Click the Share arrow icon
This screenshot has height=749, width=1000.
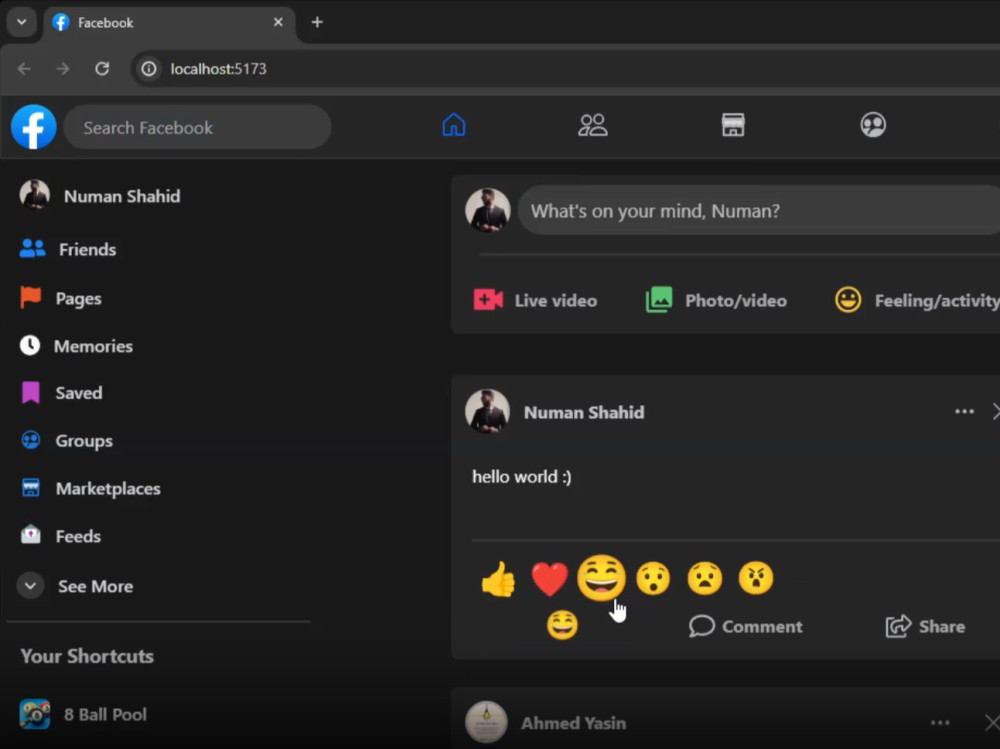(x=899, y=626)
